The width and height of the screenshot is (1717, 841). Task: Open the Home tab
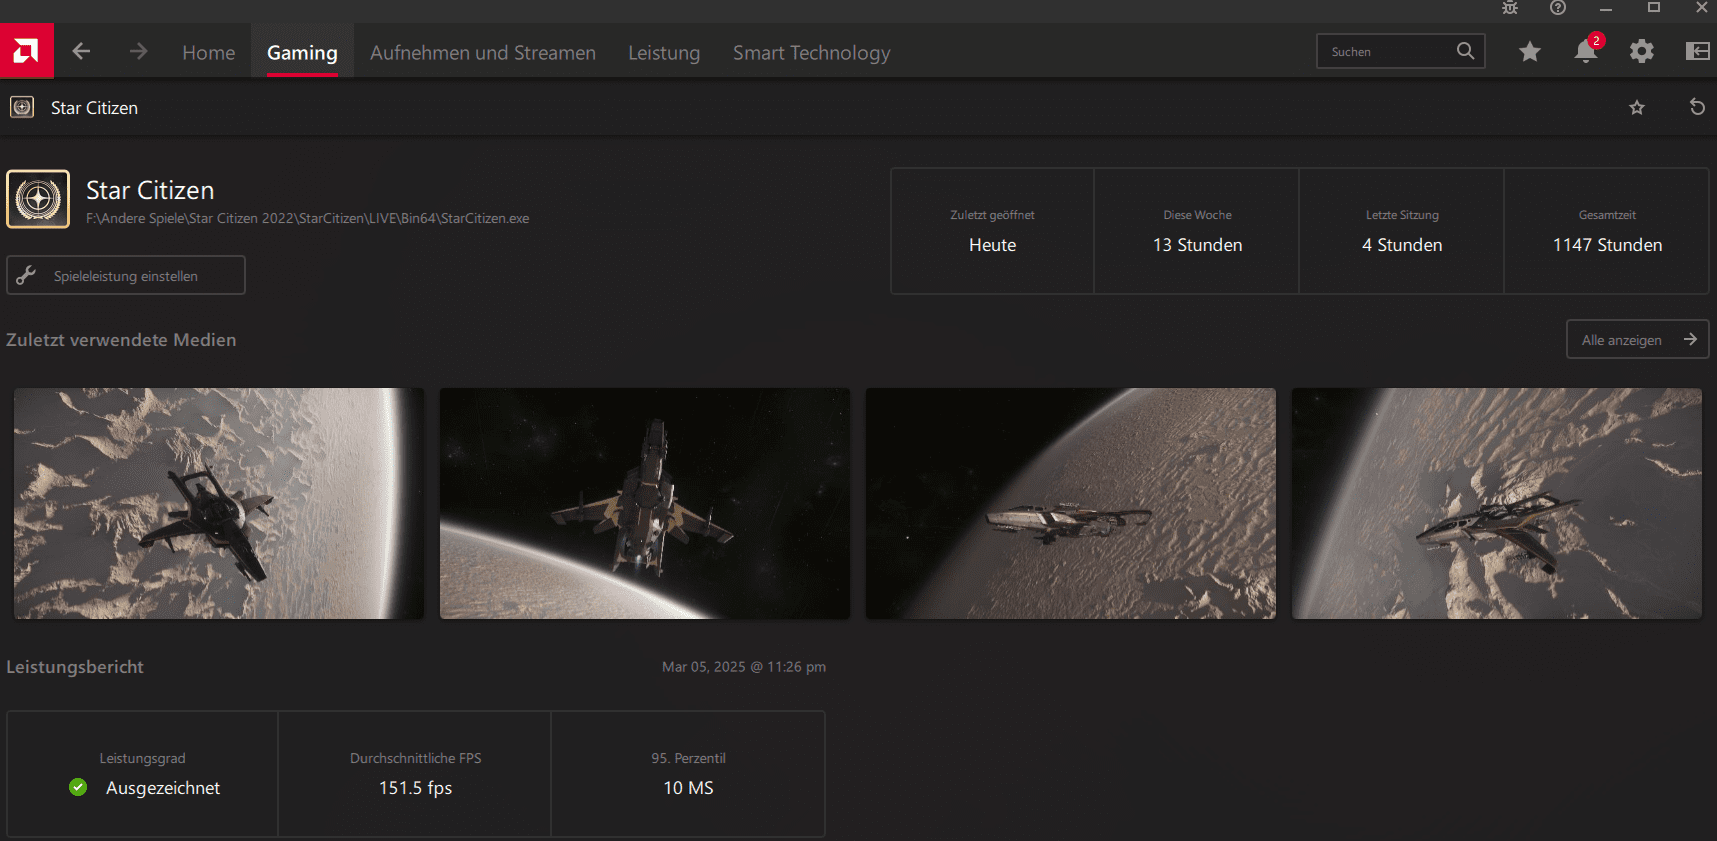(208, 53)
